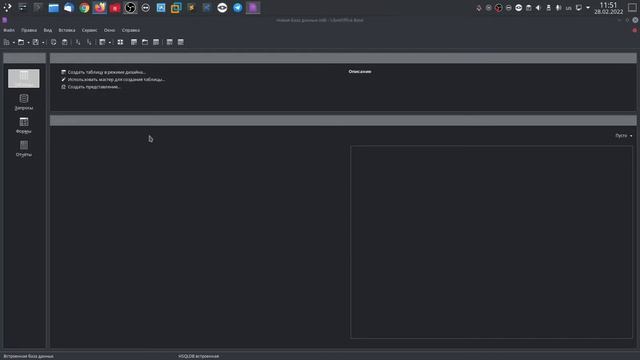Image resolution: width=640 pixels, height=360 pixels.
Task: Open the Формы (Forms) section
Action: (x=24, y=125)
